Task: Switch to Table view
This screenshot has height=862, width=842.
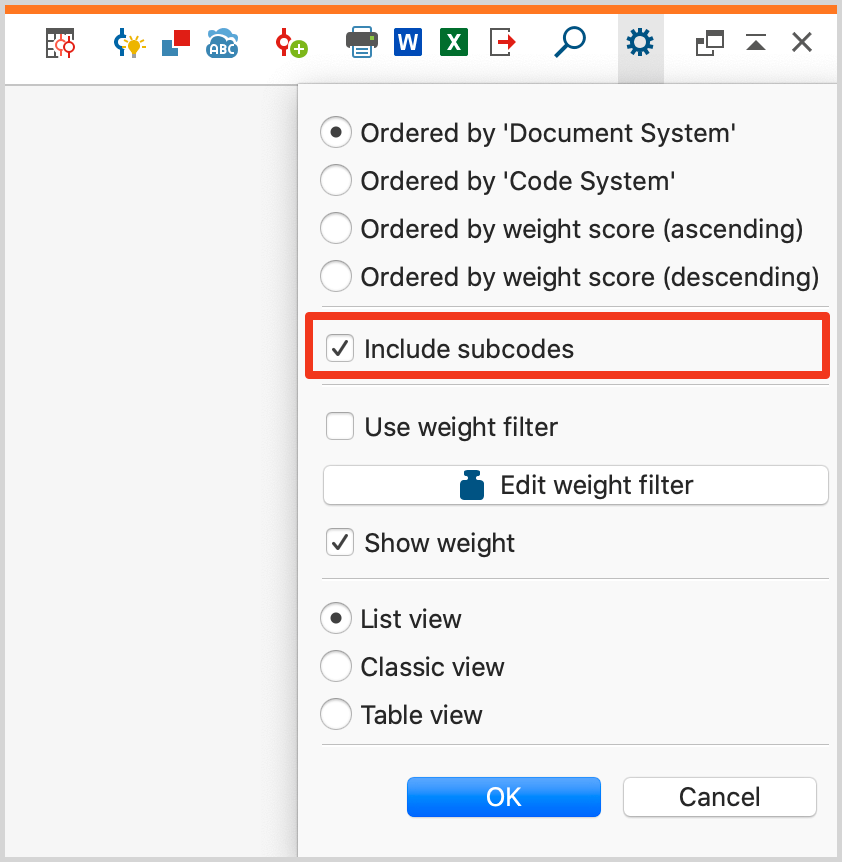Action: pyautogui.click(x=336, y=714)
